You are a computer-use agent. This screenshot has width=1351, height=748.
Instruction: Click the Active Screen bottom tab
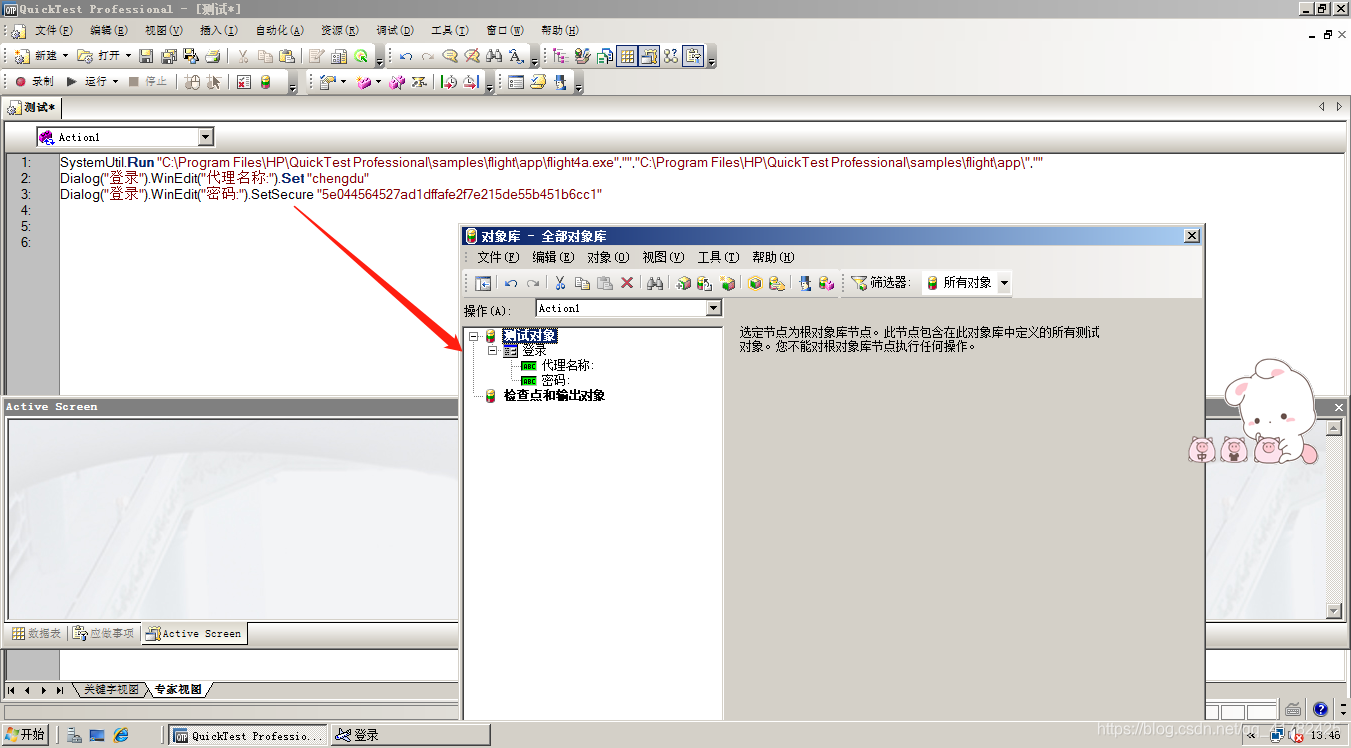(194, 633)
